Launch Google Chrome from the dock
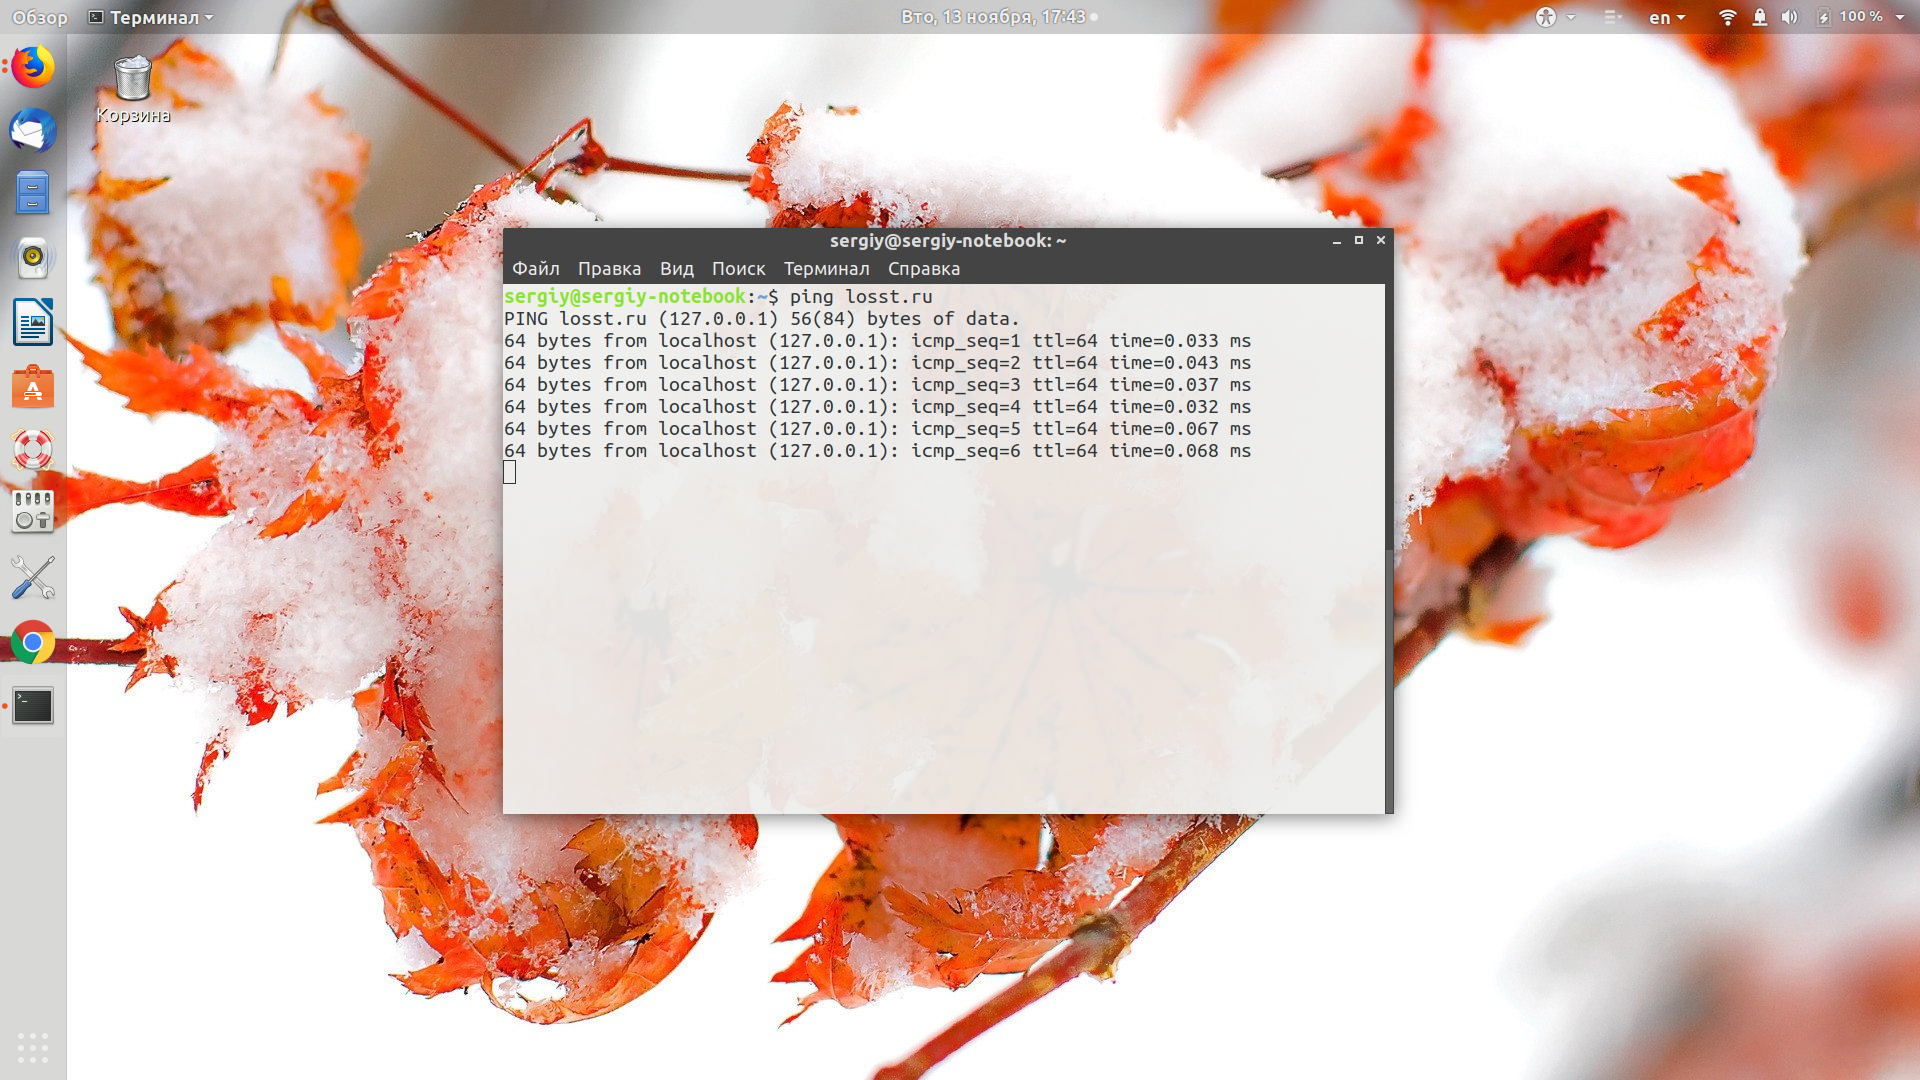Image resolution: width=1920 pixels, height=1080 pixels. [33, 642]
